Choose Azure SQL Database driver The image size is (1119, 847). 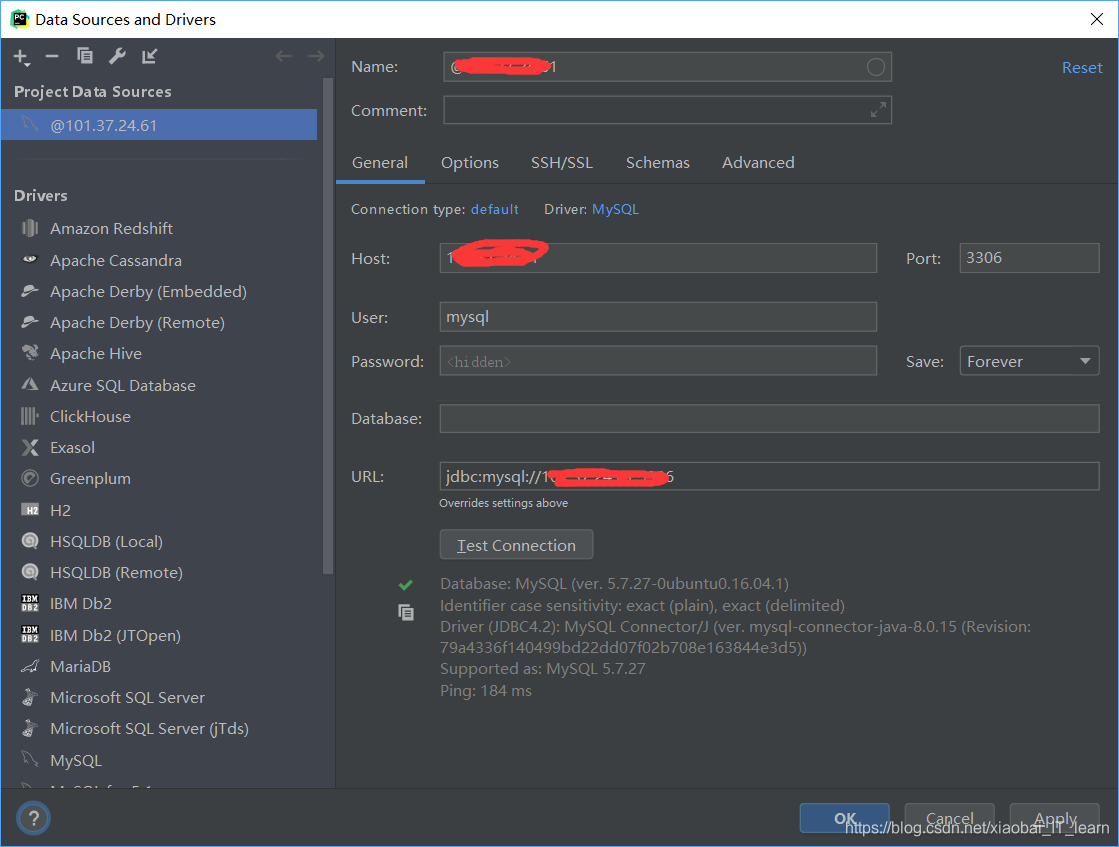[123, 385]
